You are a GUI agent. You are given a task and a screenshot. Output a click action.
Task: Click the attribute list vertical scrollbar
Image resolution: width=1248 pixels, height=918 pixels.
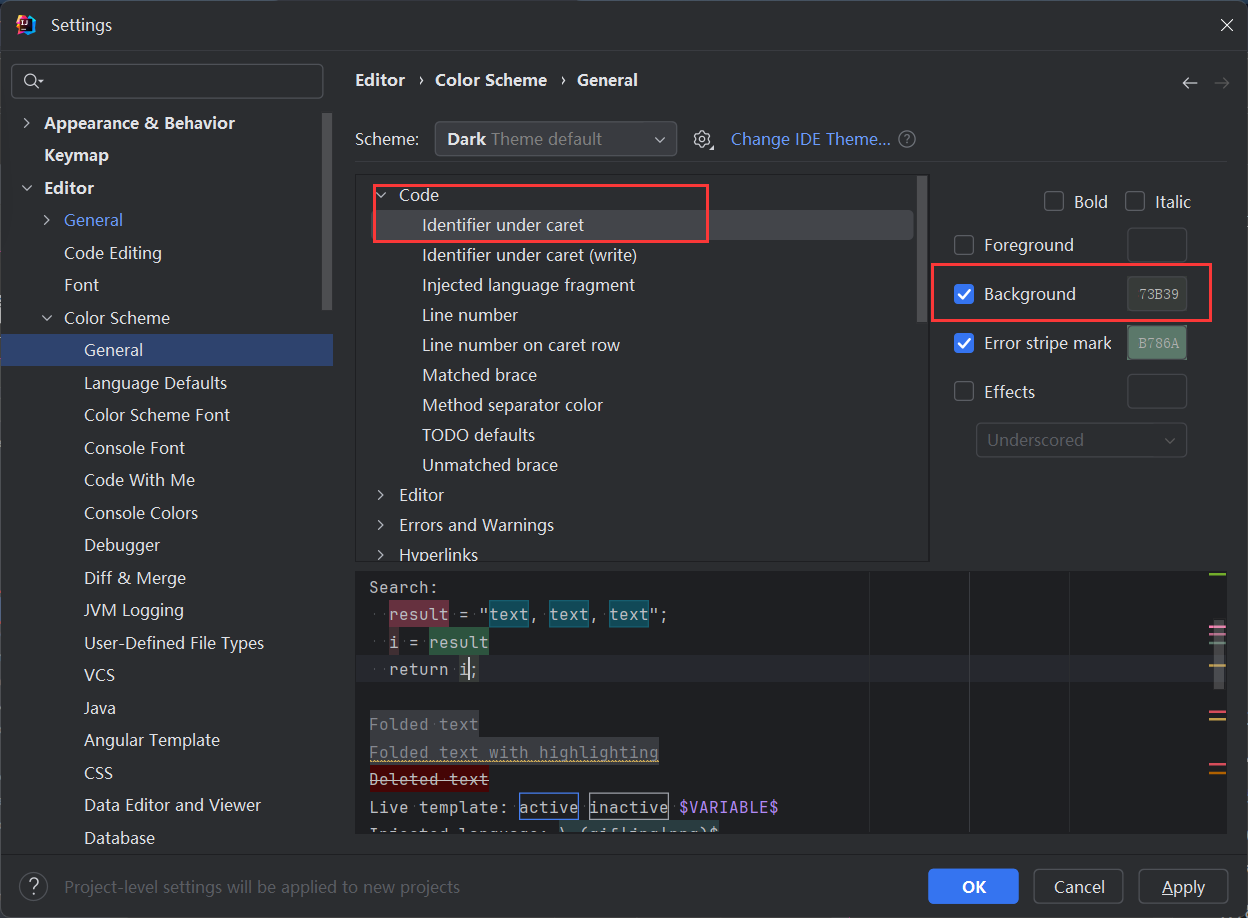[922, 249]
